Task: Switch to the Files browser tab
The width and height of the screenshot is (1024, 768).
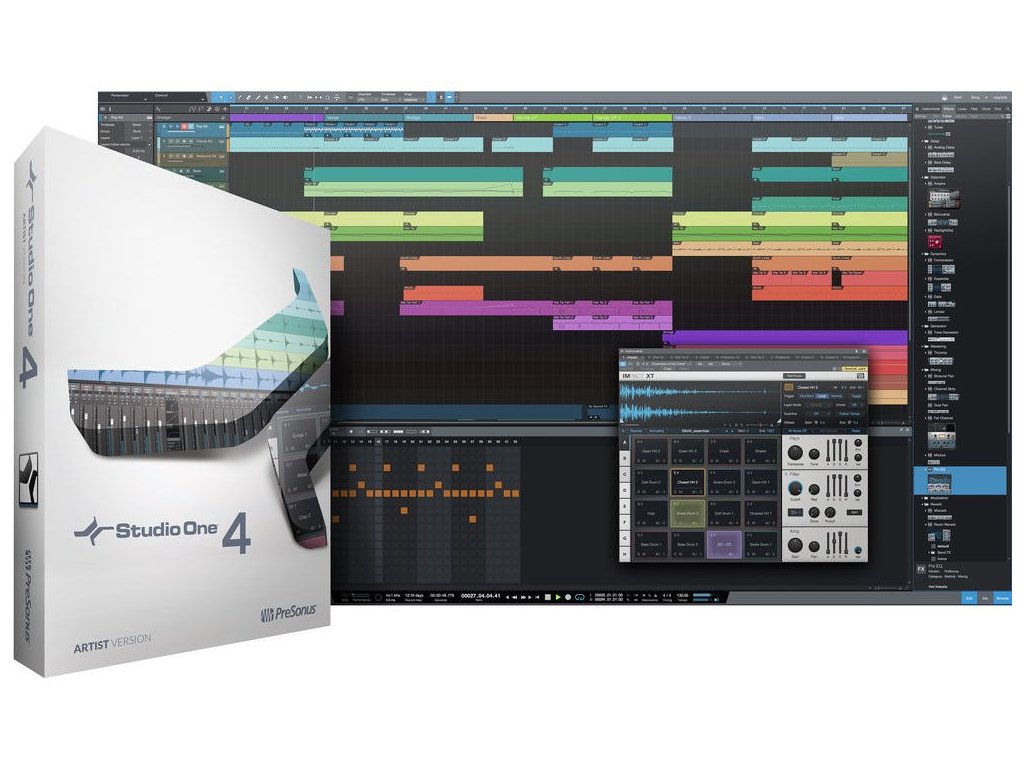Action: [974, 109]
